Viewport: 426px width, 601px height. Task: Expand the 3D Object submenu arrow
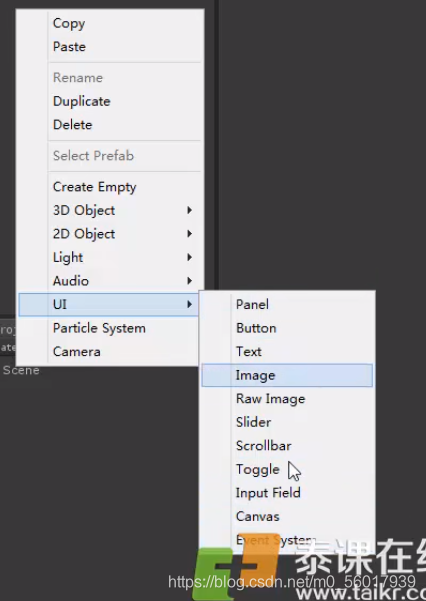pos(189,210)
